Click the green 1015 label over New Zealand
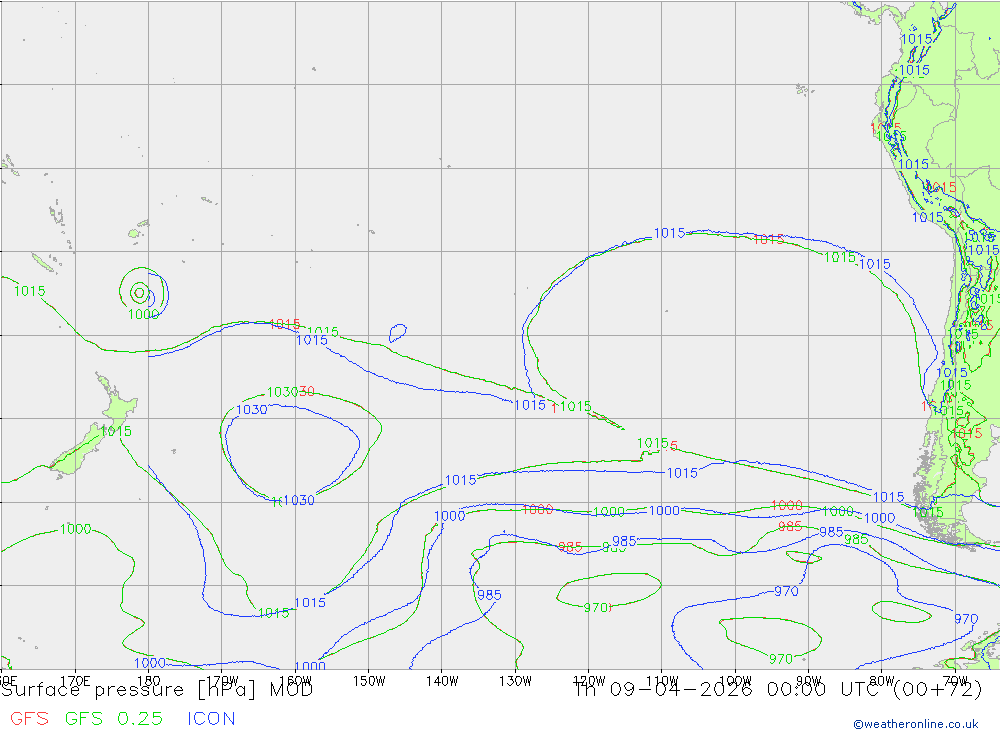1000x733 pixels. (116, 431)
